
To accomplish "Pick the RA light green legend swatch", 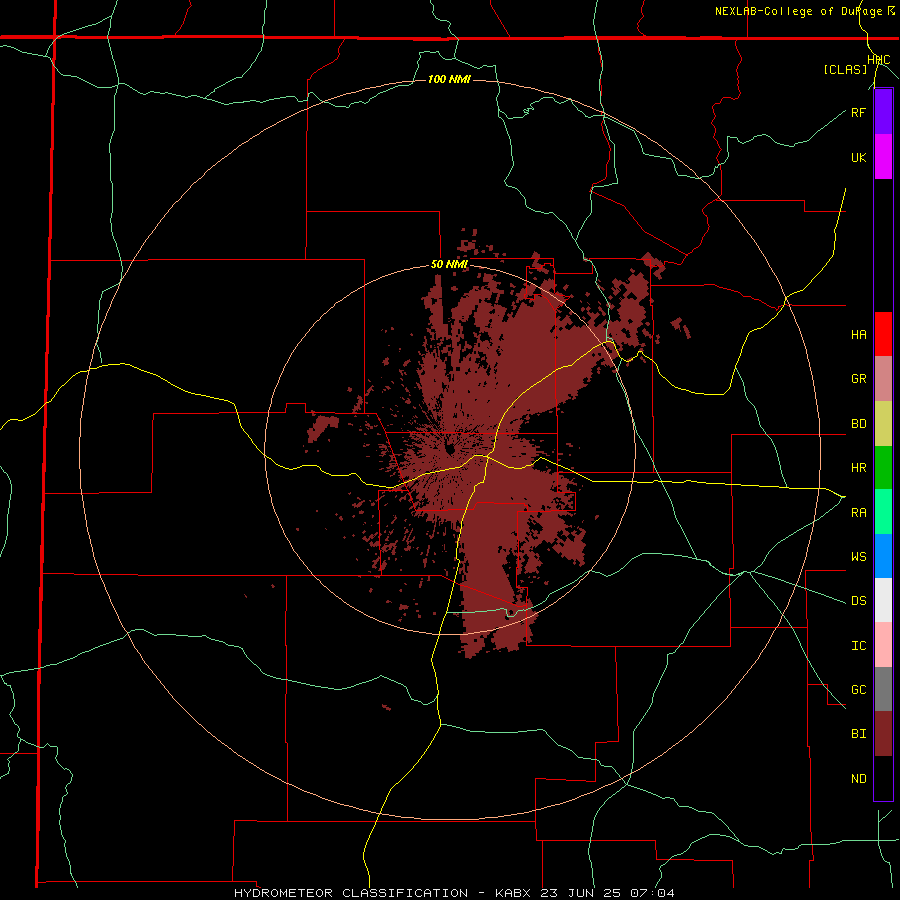I will 883,512.
